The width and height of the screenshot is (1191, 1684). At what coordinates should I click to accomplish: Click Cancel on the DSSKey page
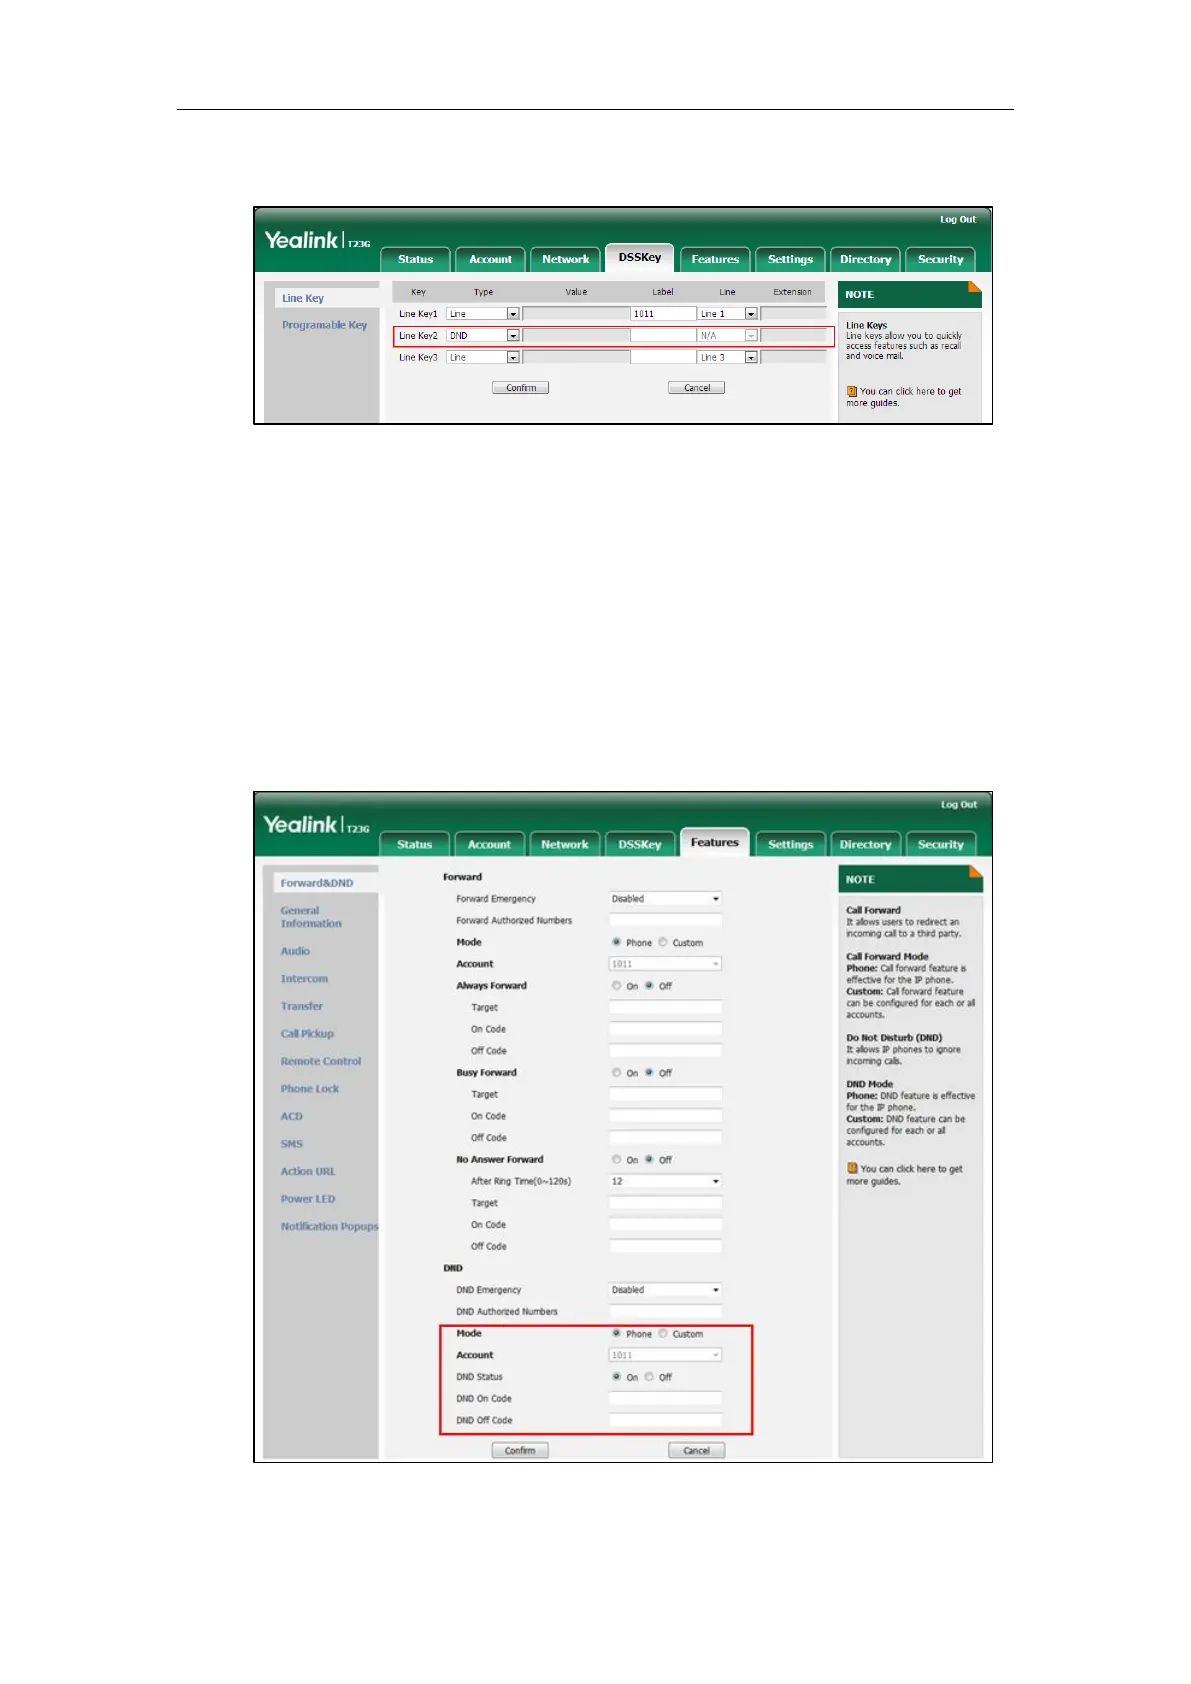tap(696, 388)
